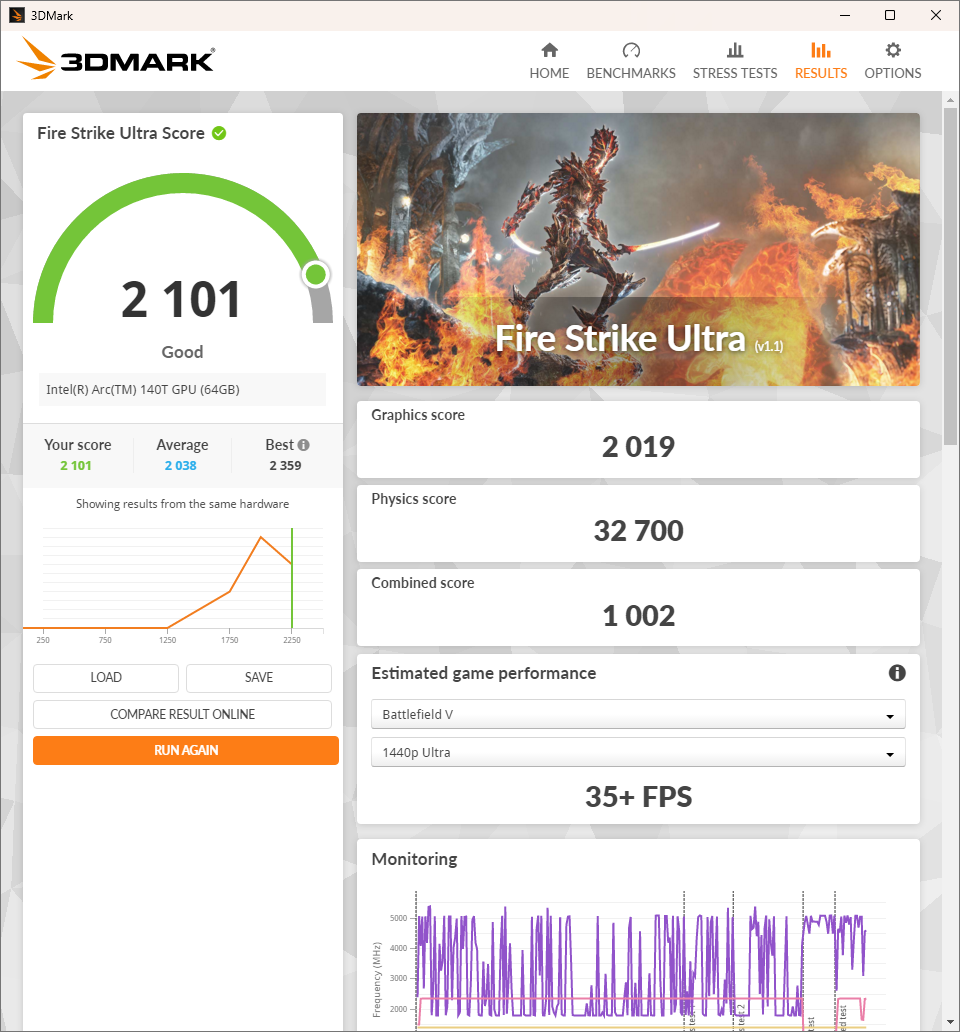Click the green score gauge indicator knob
Image resolution: width=960 pixels, height=1032 pixels.
point(316,274)
